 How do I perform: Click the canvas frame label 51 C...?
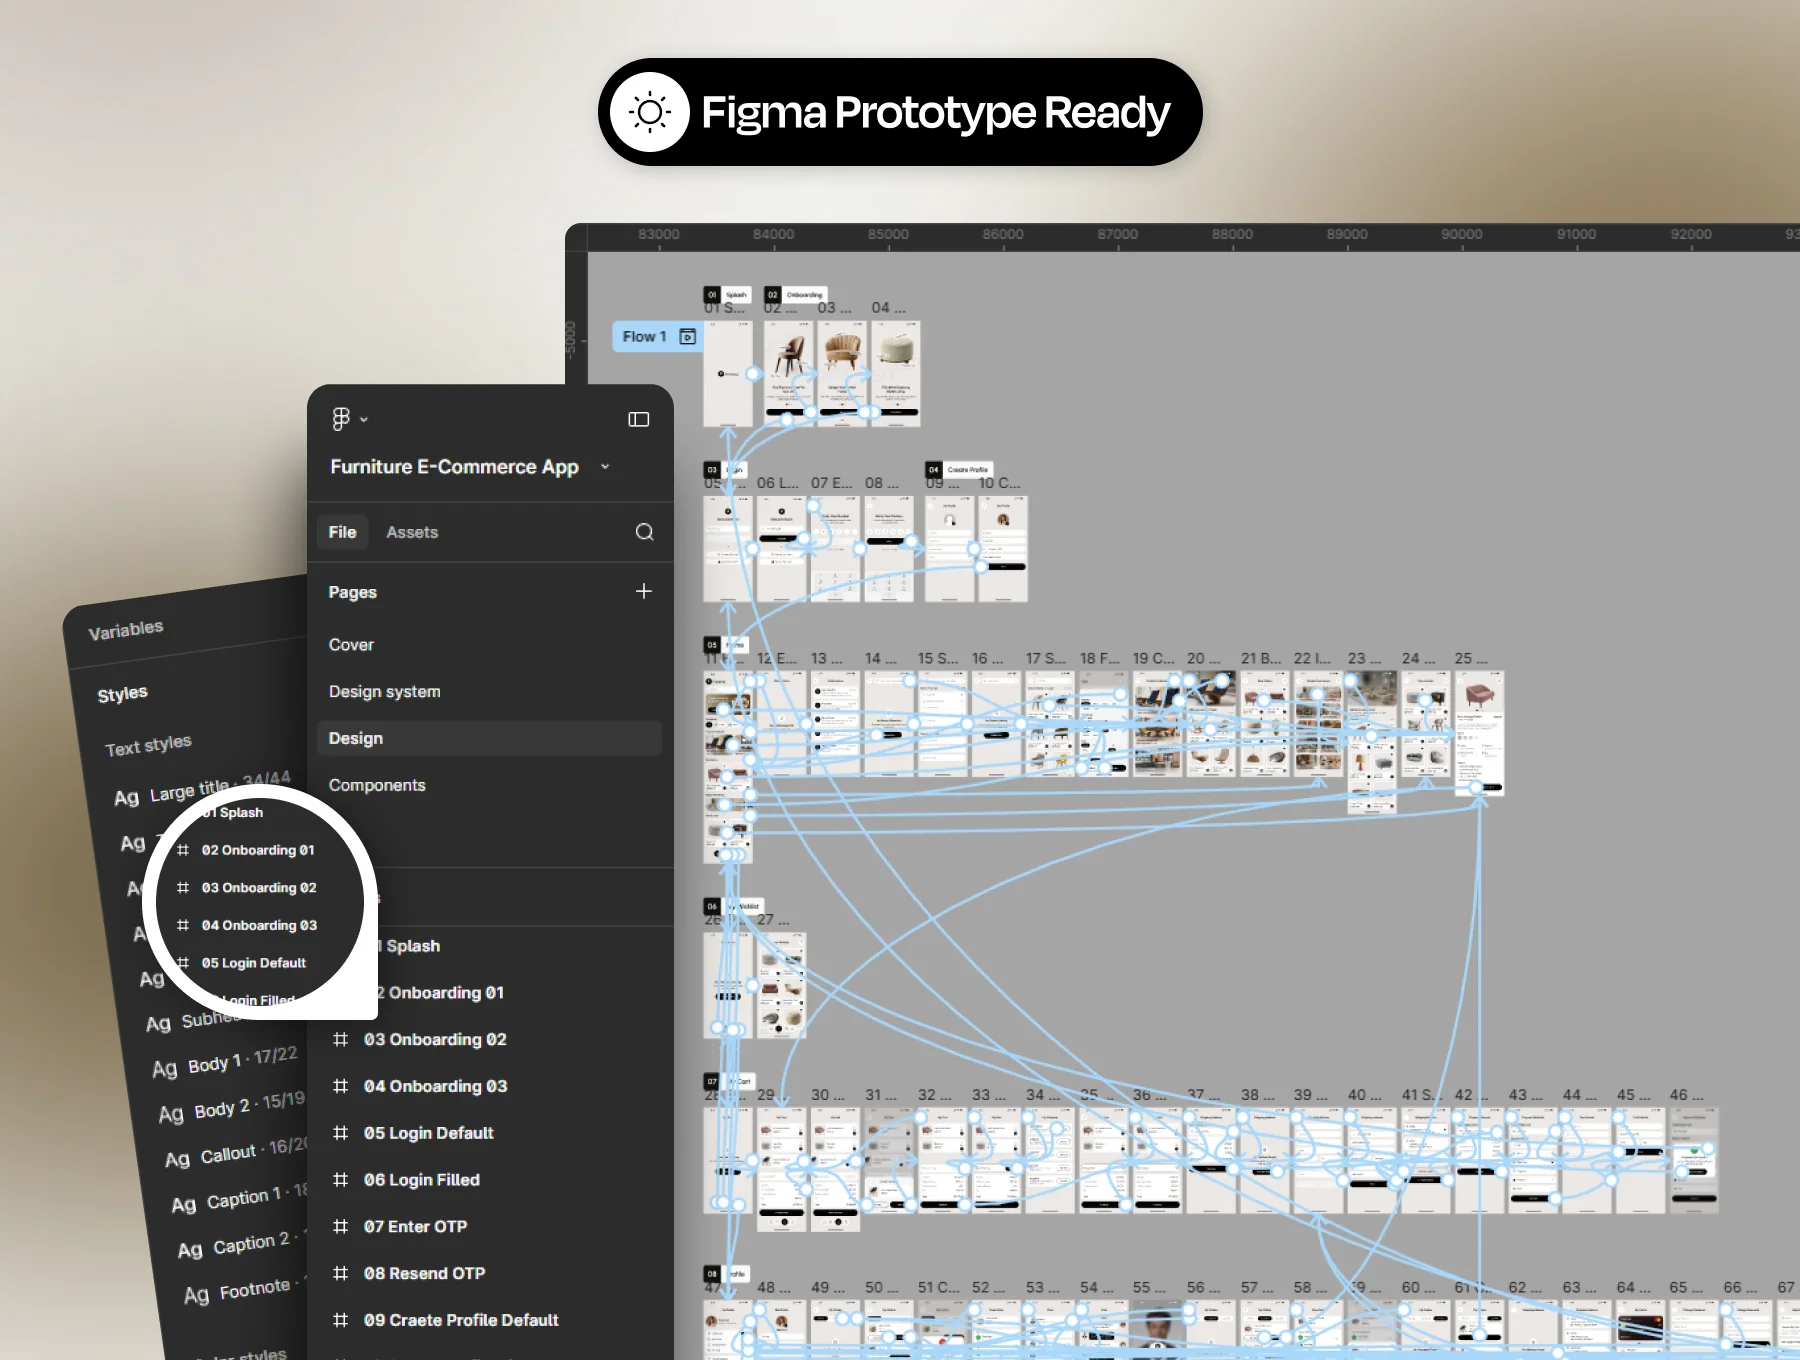coord(938,1287)
